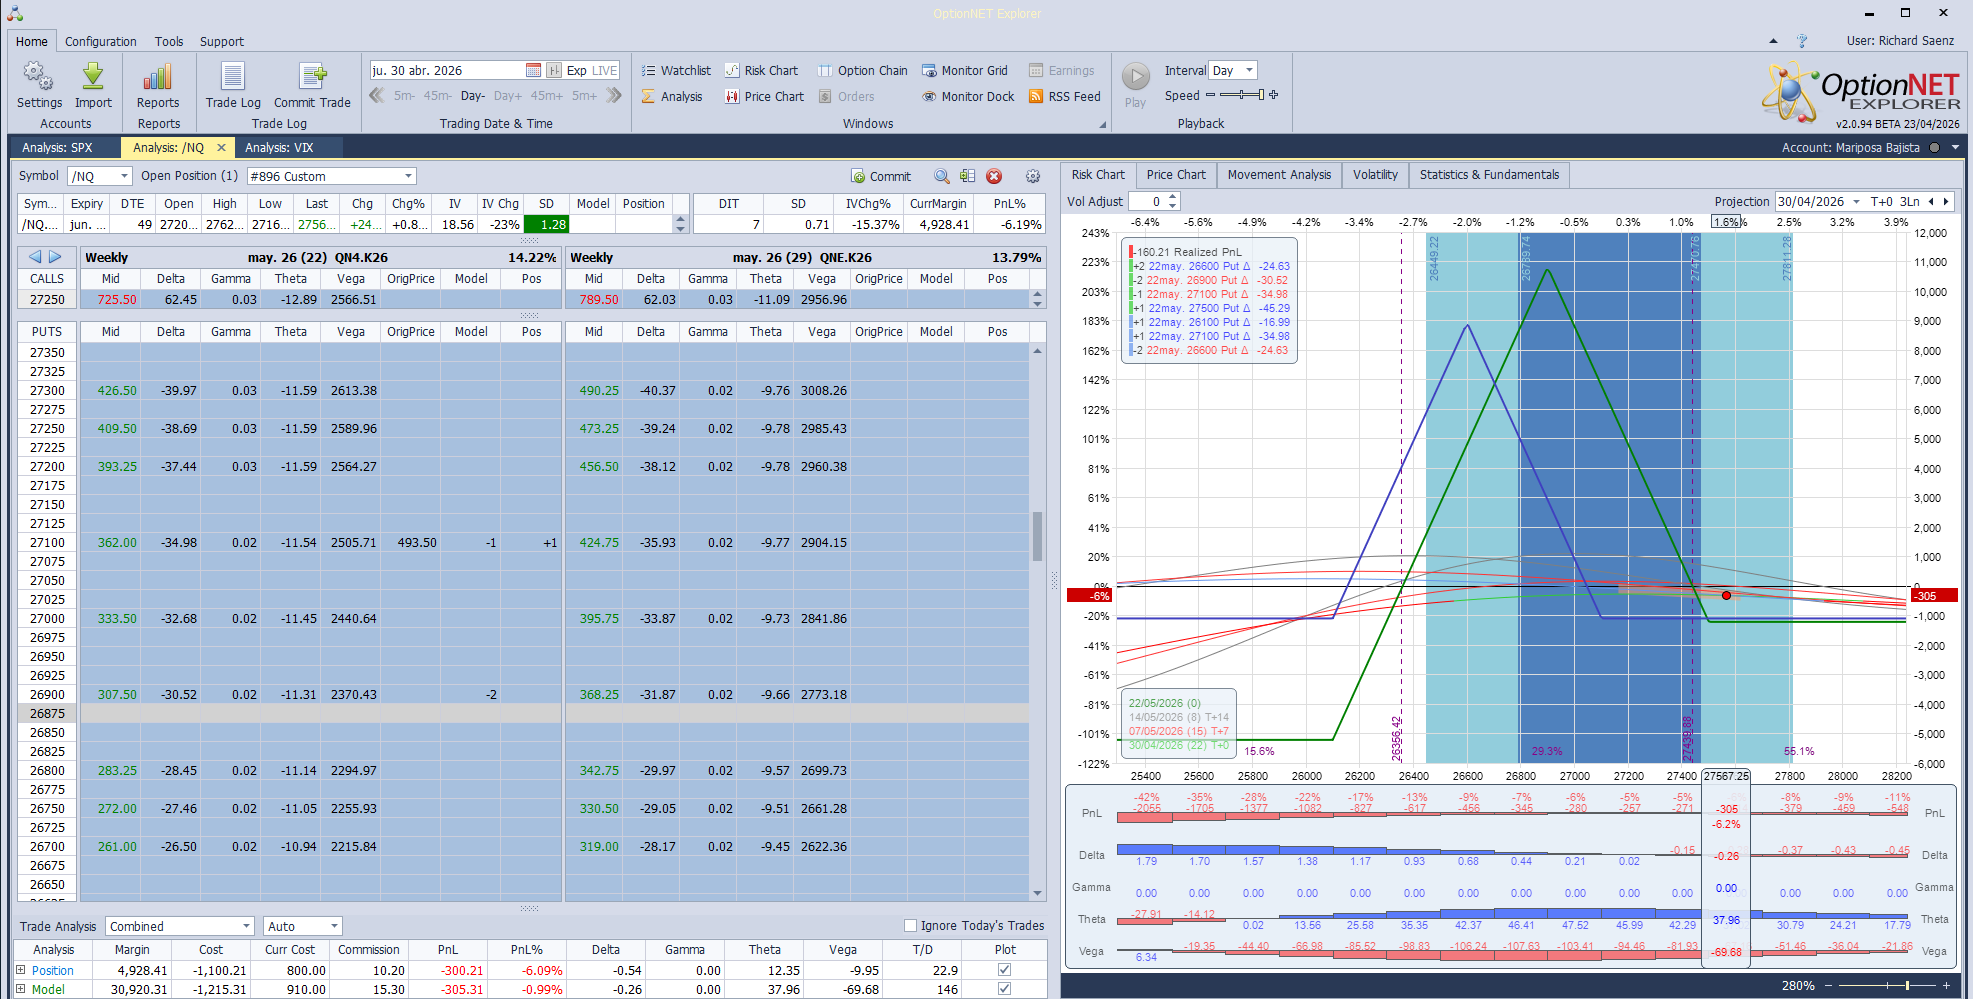Open the Interval Day dropdown
This screenshot has height=999, width=1973.
coord(1232,71)
